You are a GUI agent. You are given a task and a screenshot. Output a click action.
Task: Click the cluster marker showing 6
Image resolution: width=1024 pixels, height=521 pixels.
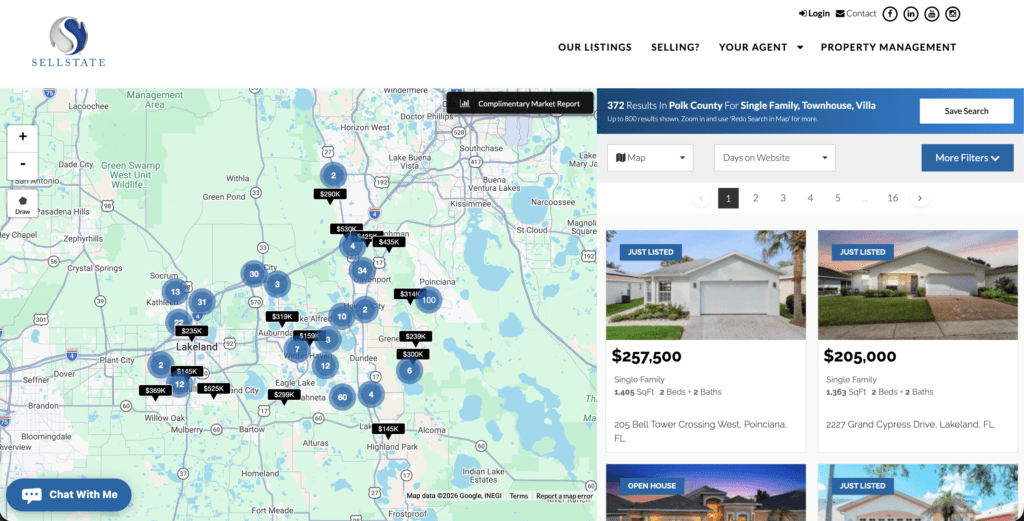coord(409,371)
